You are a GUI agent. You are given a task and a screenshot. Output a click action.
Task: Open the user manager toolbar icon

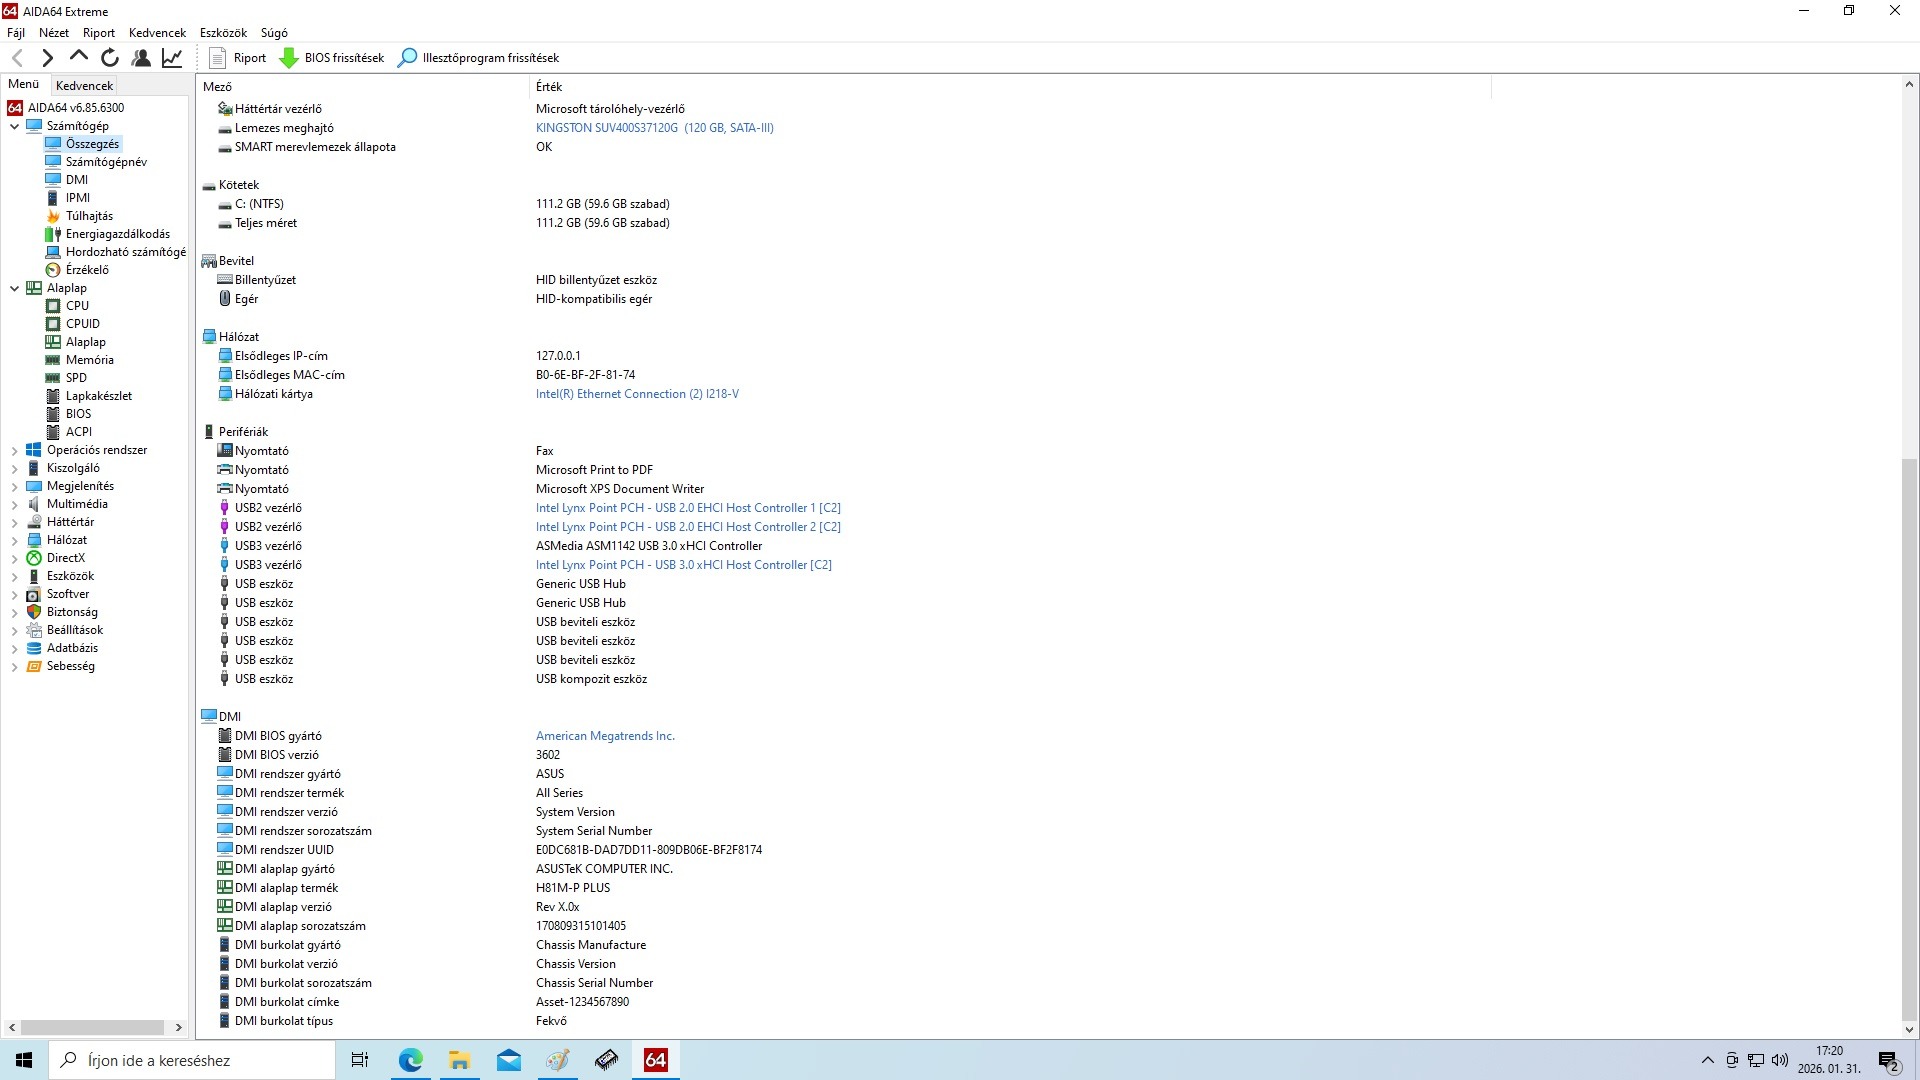141,58
